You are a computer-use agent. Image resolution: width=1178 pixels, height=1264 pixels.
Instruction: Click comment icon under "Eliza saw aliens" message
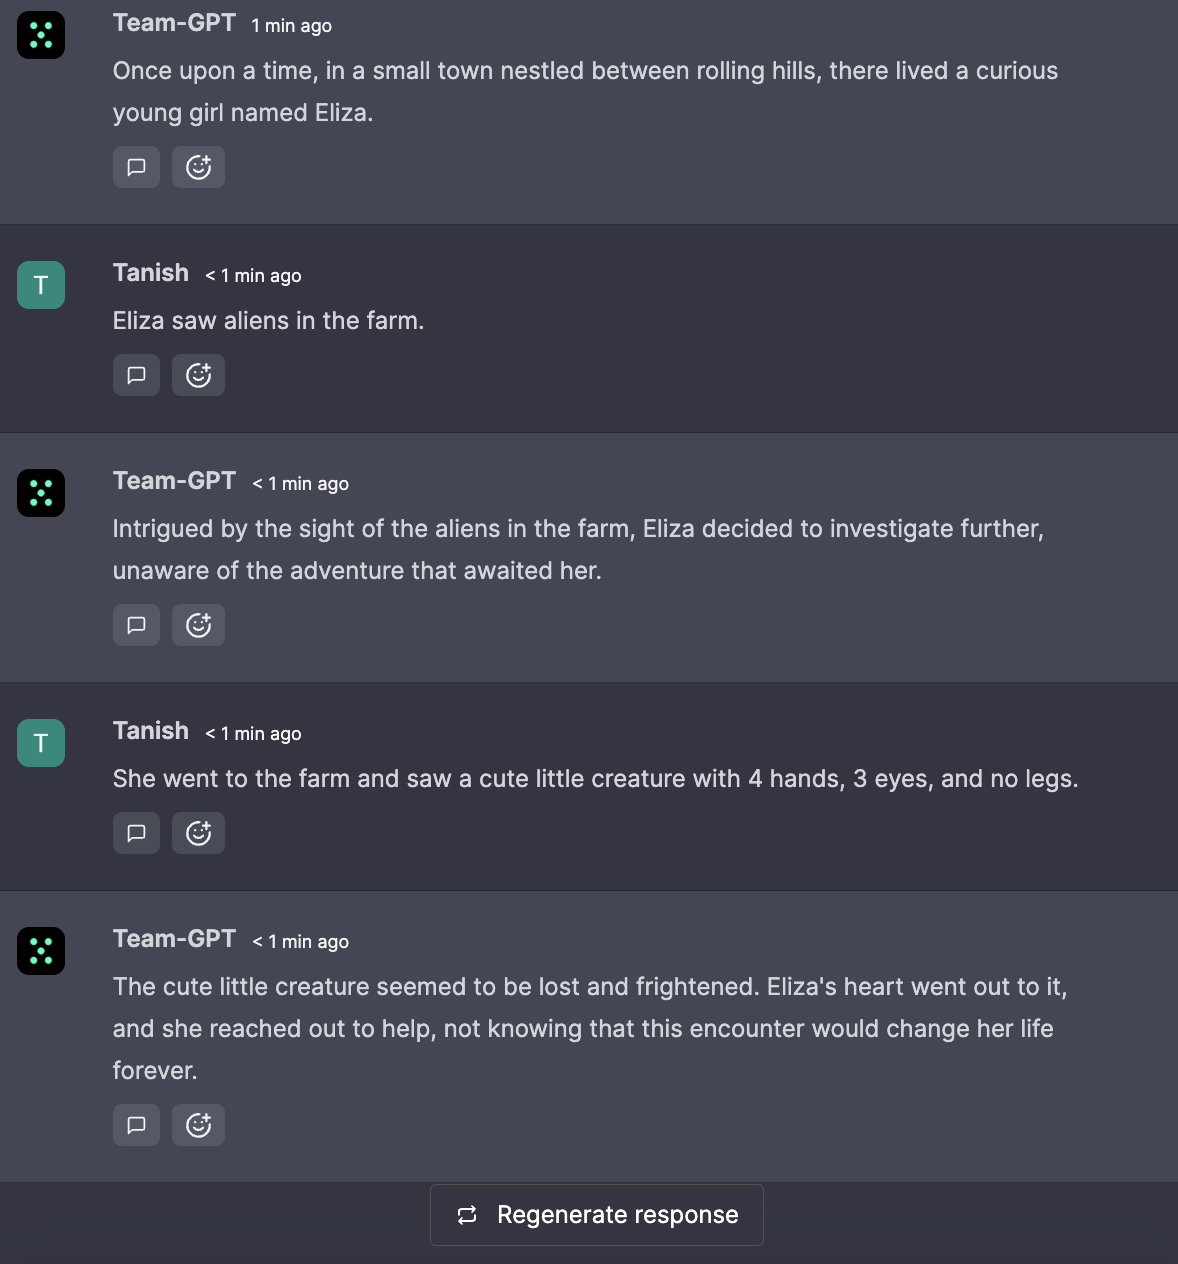136,375
